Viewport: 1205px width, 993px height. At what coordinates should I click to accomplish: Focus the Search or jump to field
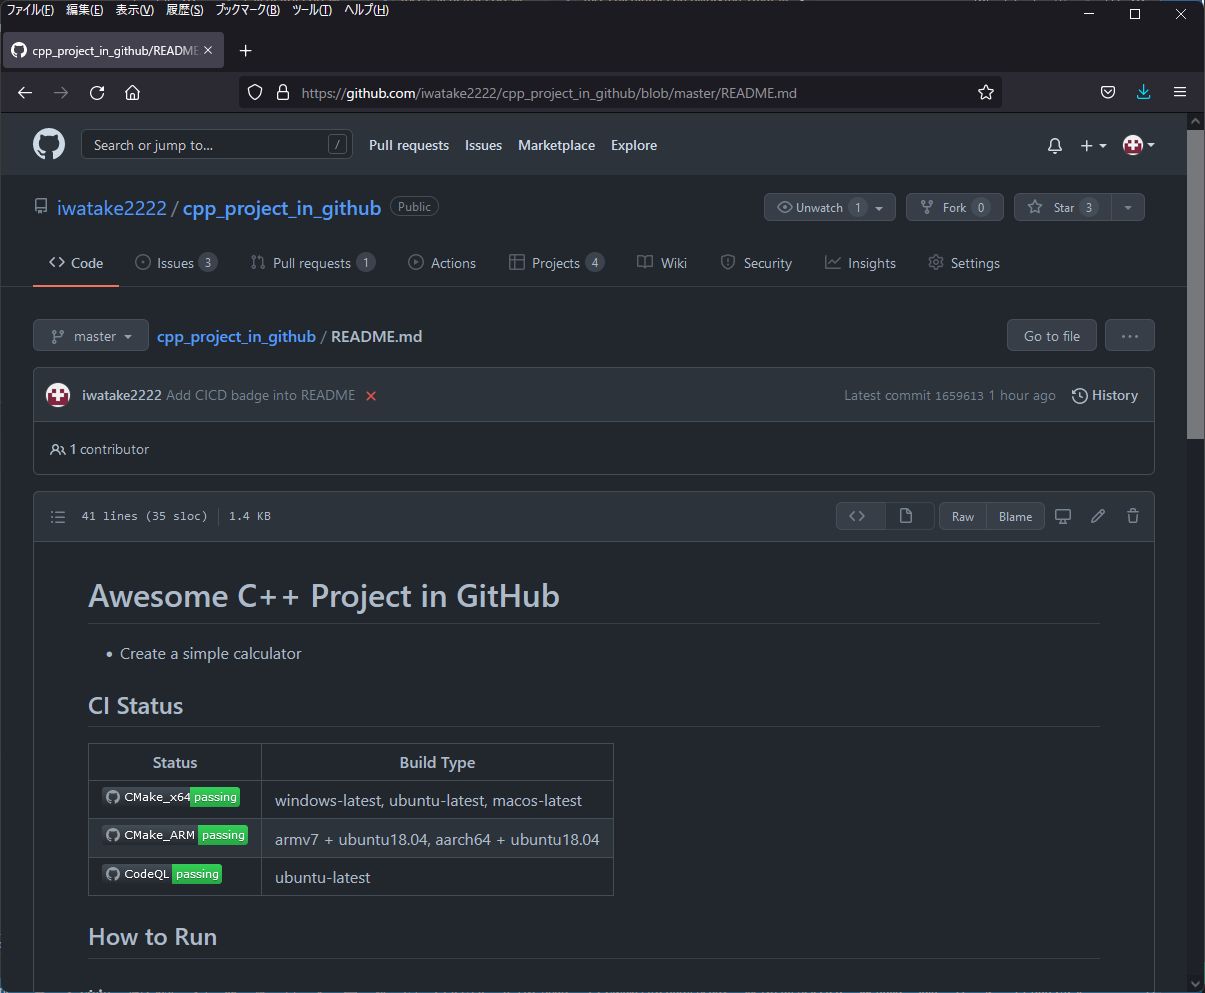pyautogui.click(x=216, y=144)
